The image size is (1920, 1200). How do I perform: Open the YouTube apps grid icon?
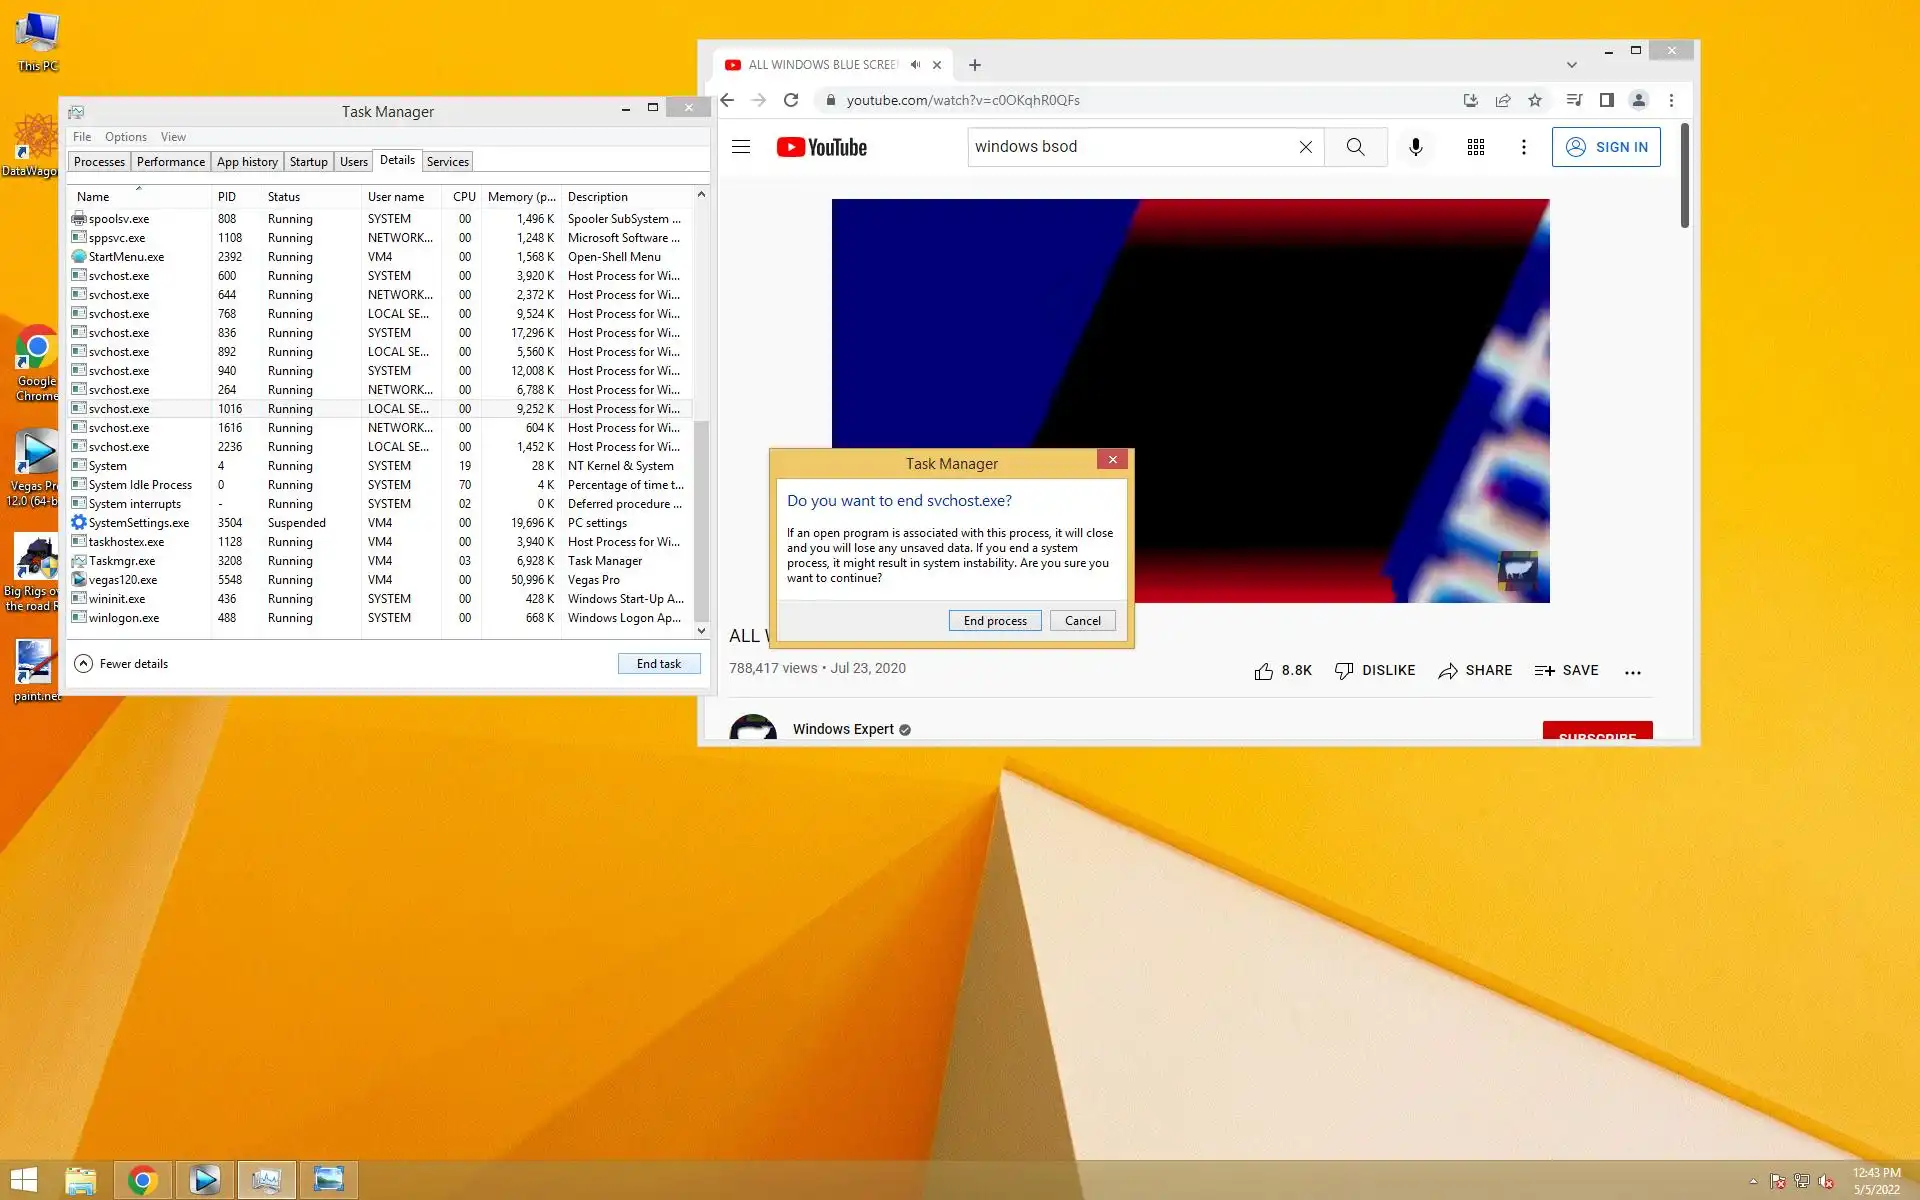click(1475, 147)
